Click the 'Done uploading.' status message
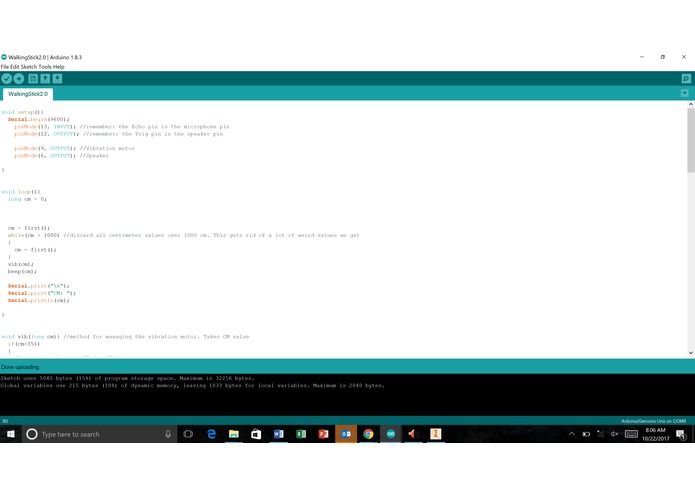The width and height of the screenshot is (695, 494). (x=20, y=367)
